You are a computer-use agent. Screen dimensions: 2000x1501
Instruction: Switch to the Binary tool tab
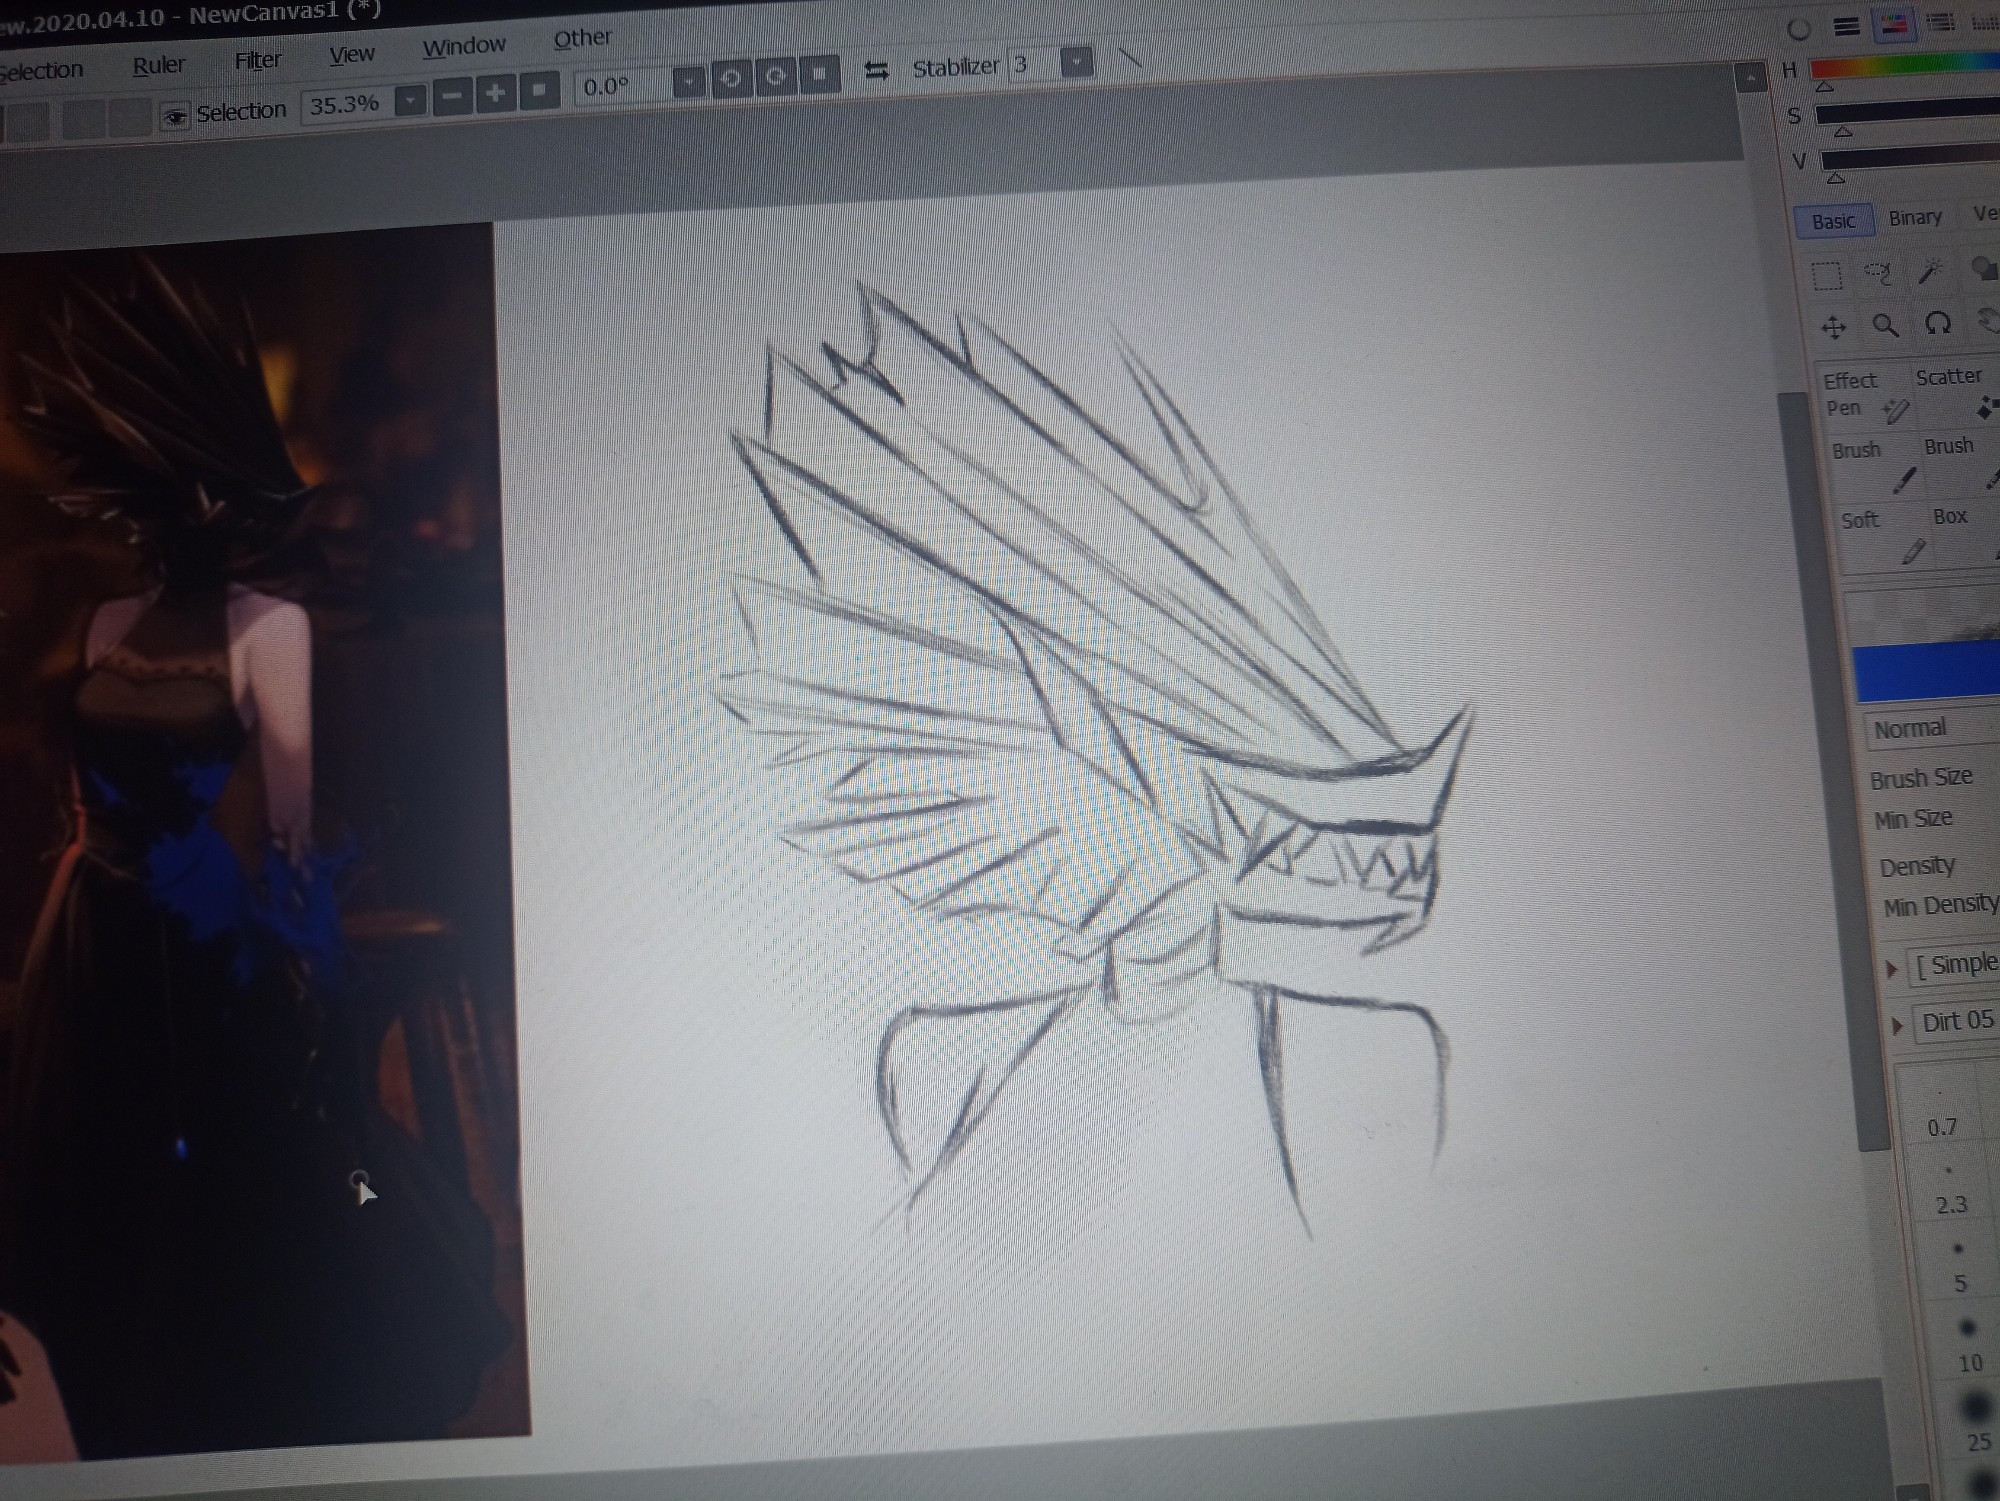click(1915, 218)
